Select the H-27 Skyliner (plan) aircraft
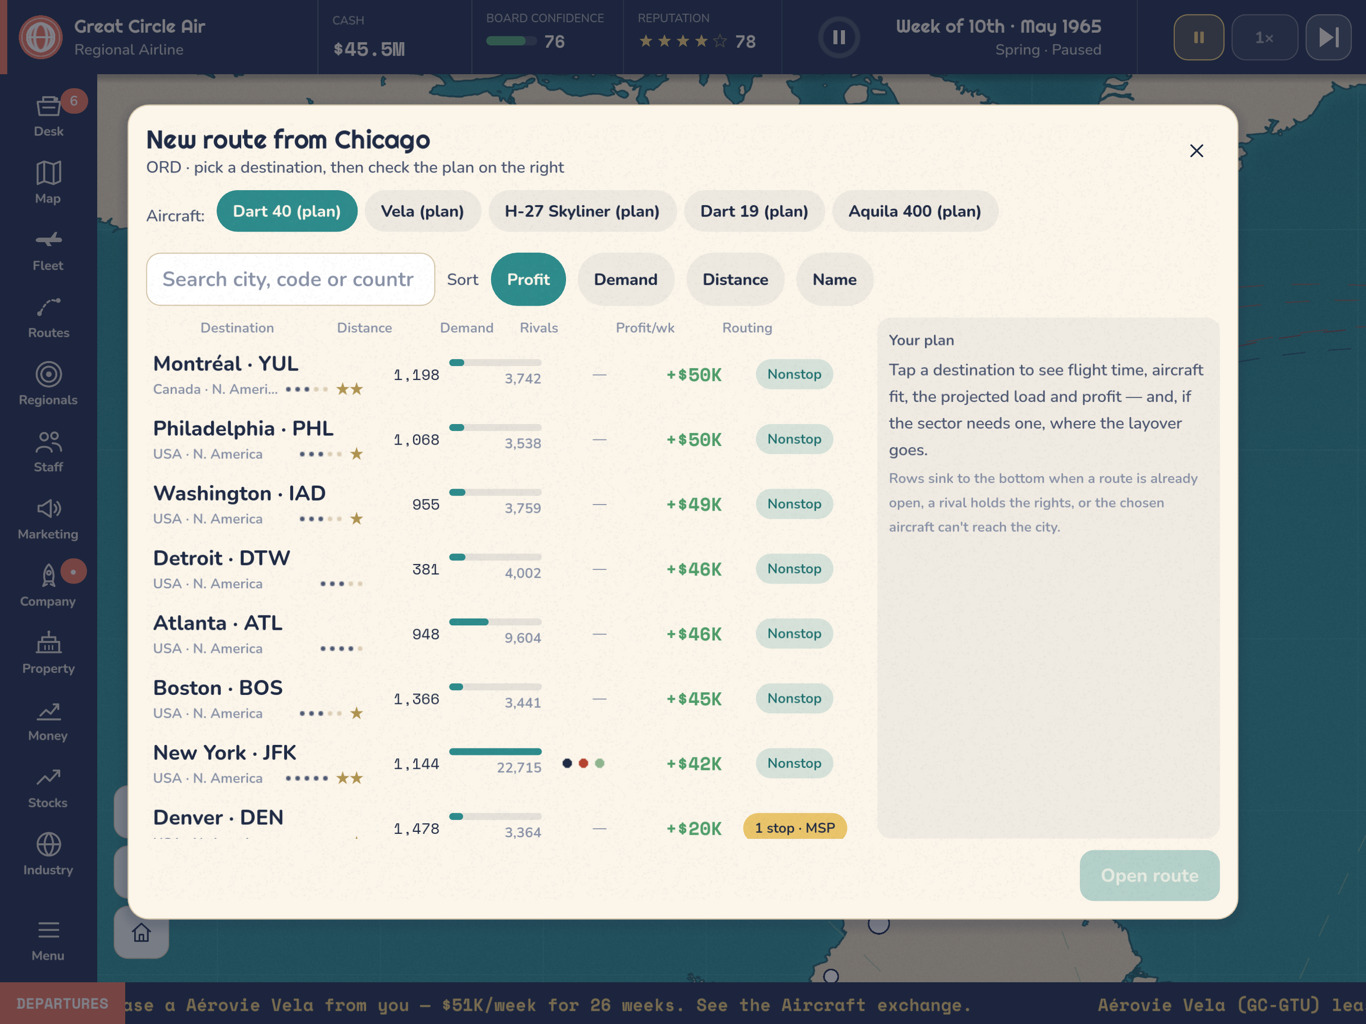This screenshot has height=1024, width=1366. click(x=582, y=211)
